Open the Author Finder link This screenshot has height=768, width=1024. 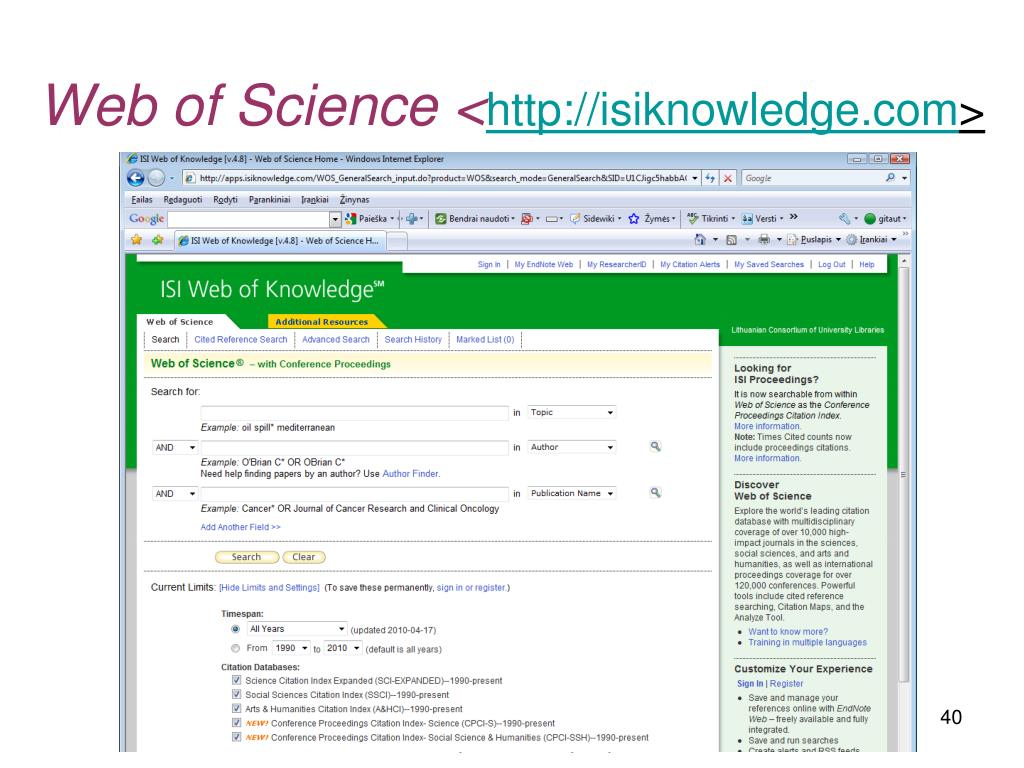coord(410,473)
